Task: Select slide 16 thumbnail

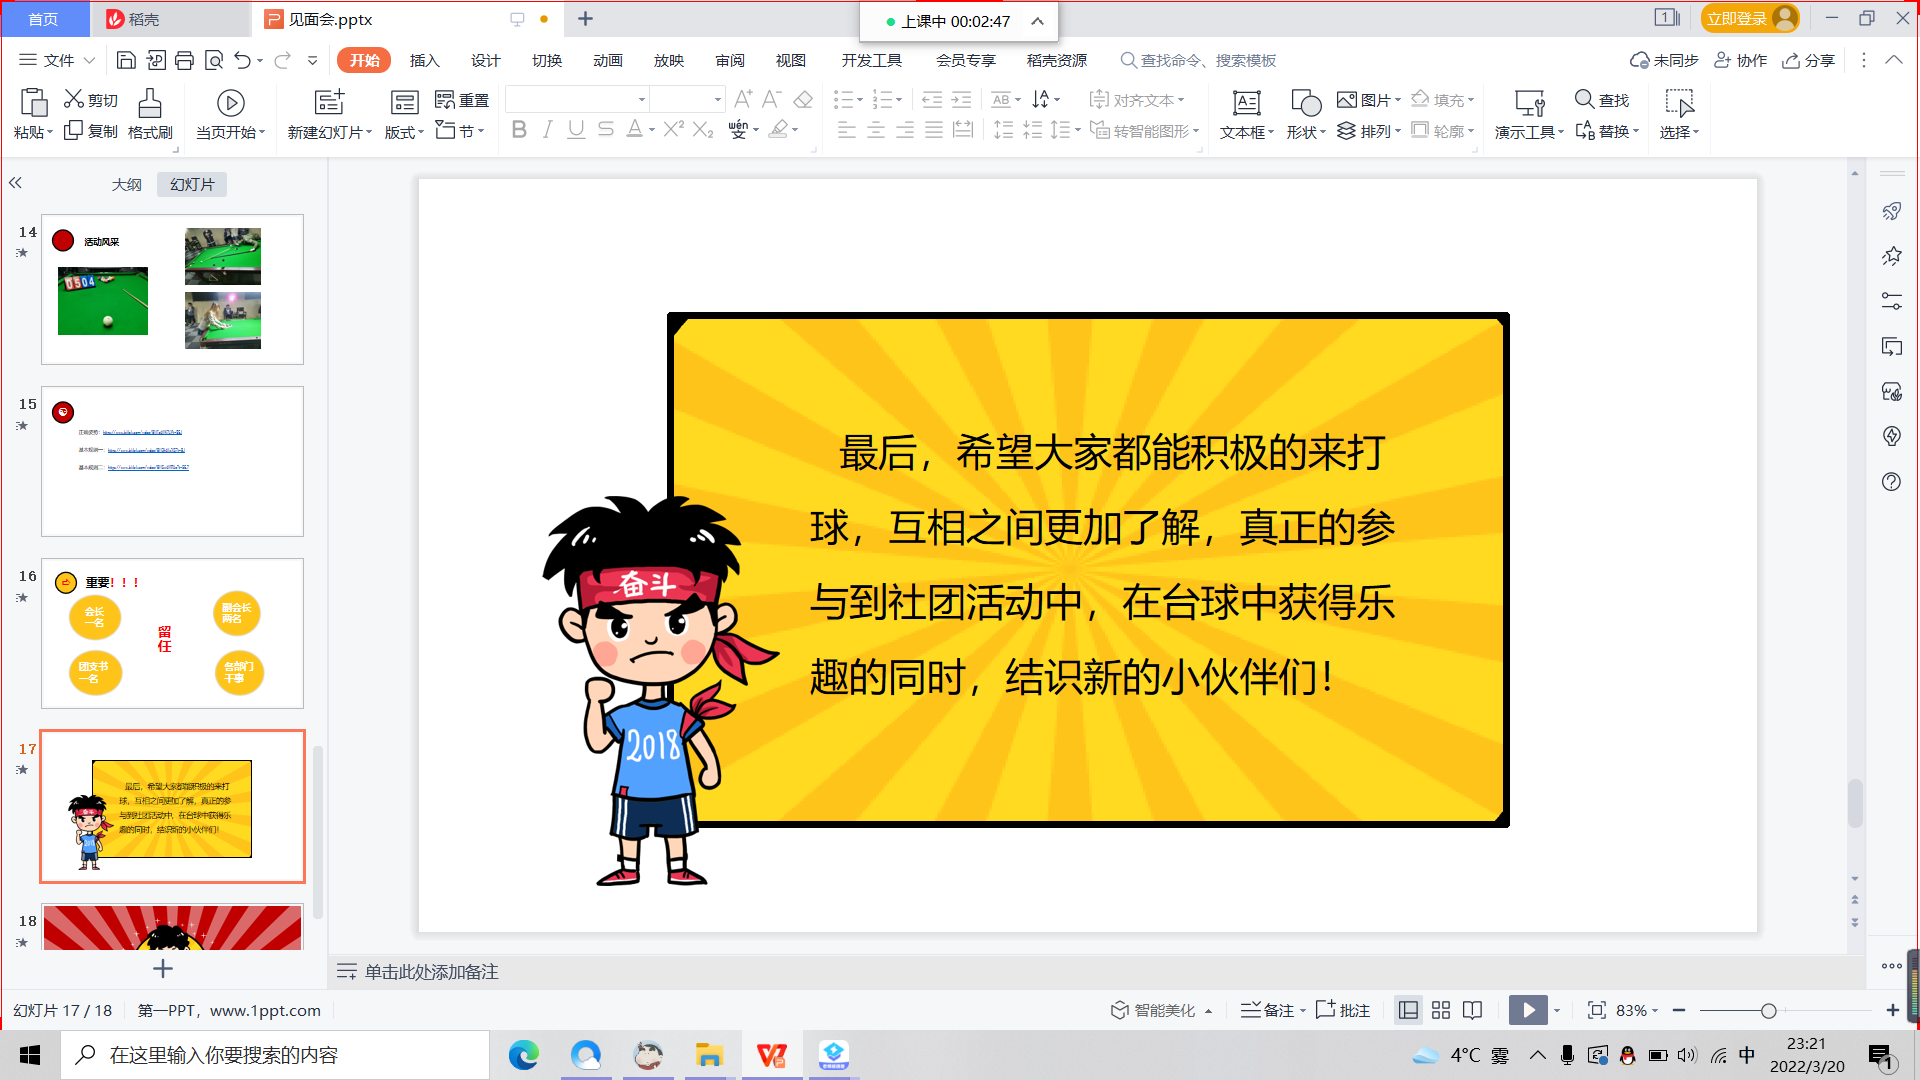Action: (172, 633)
